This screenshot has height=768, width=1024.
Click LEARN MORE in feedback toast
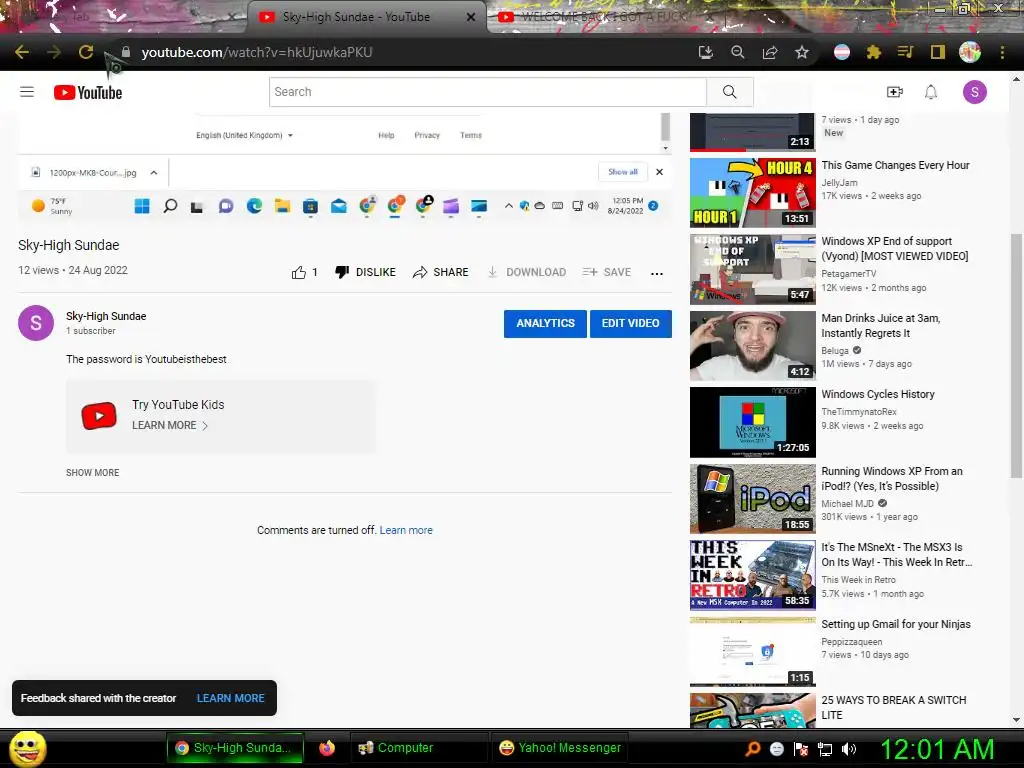click(231, 698)
